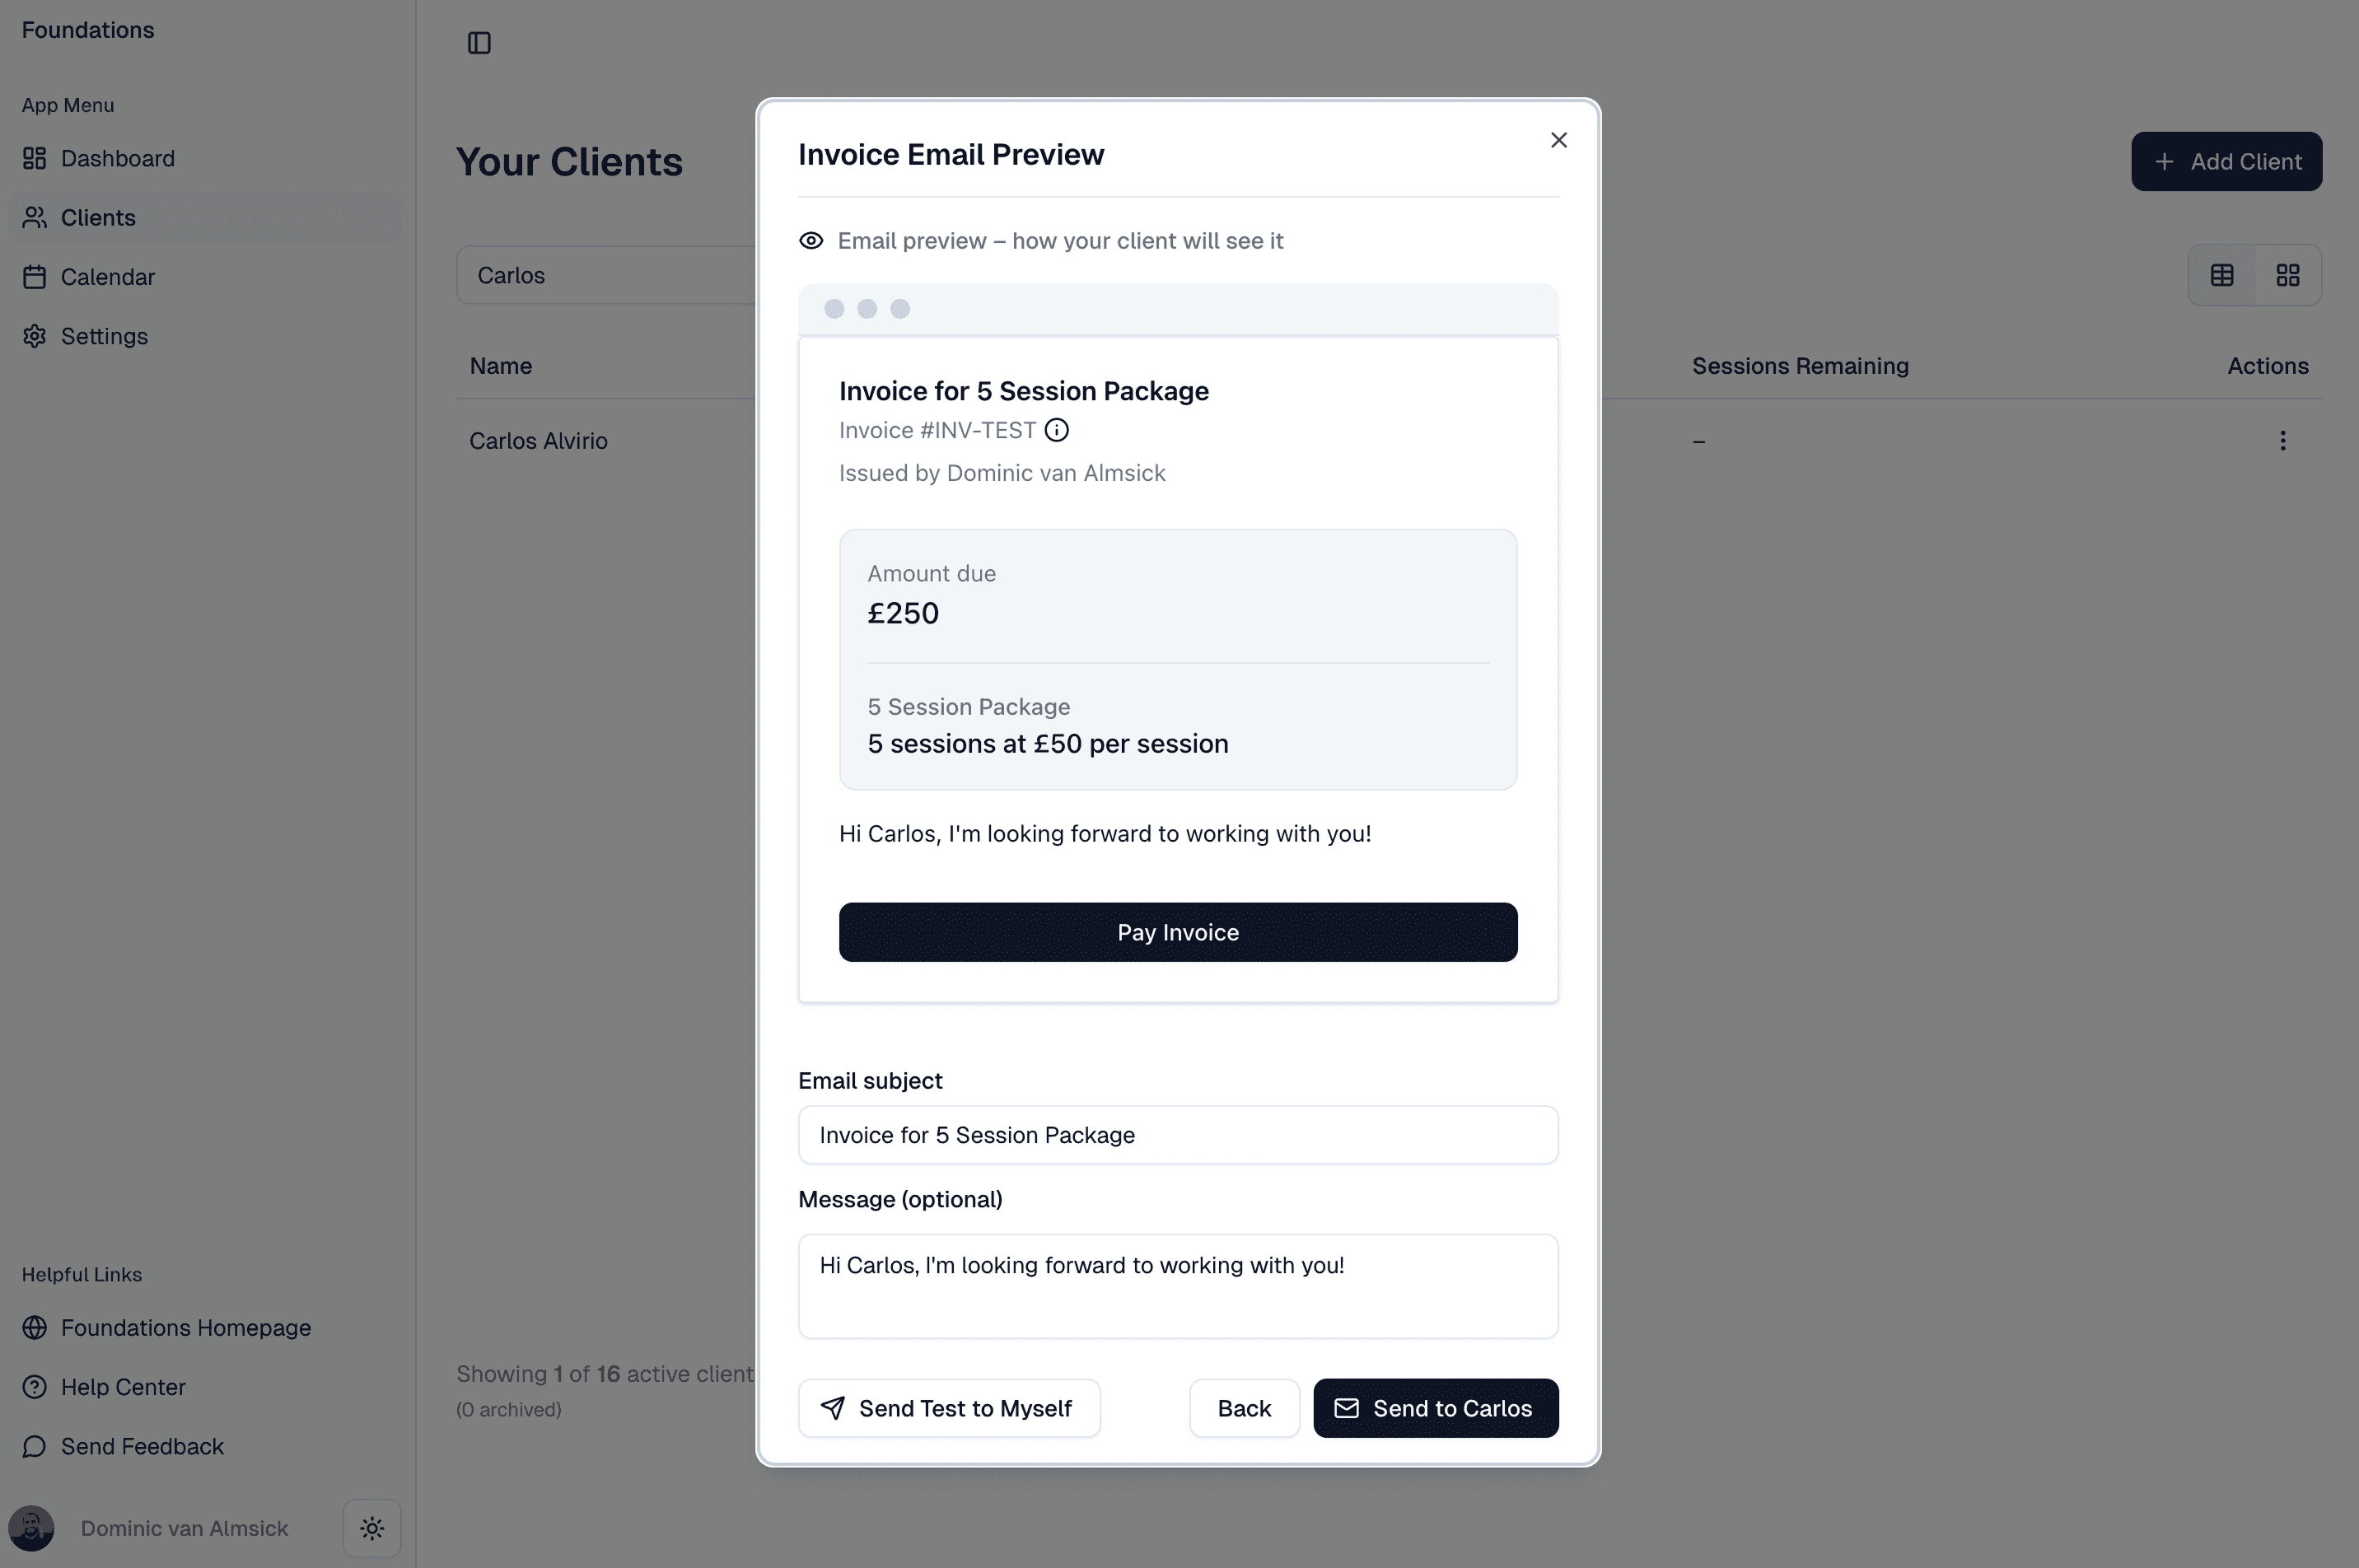Select the Clients menu entry
2359x1568 pixels.
click(x=99, y=217)
